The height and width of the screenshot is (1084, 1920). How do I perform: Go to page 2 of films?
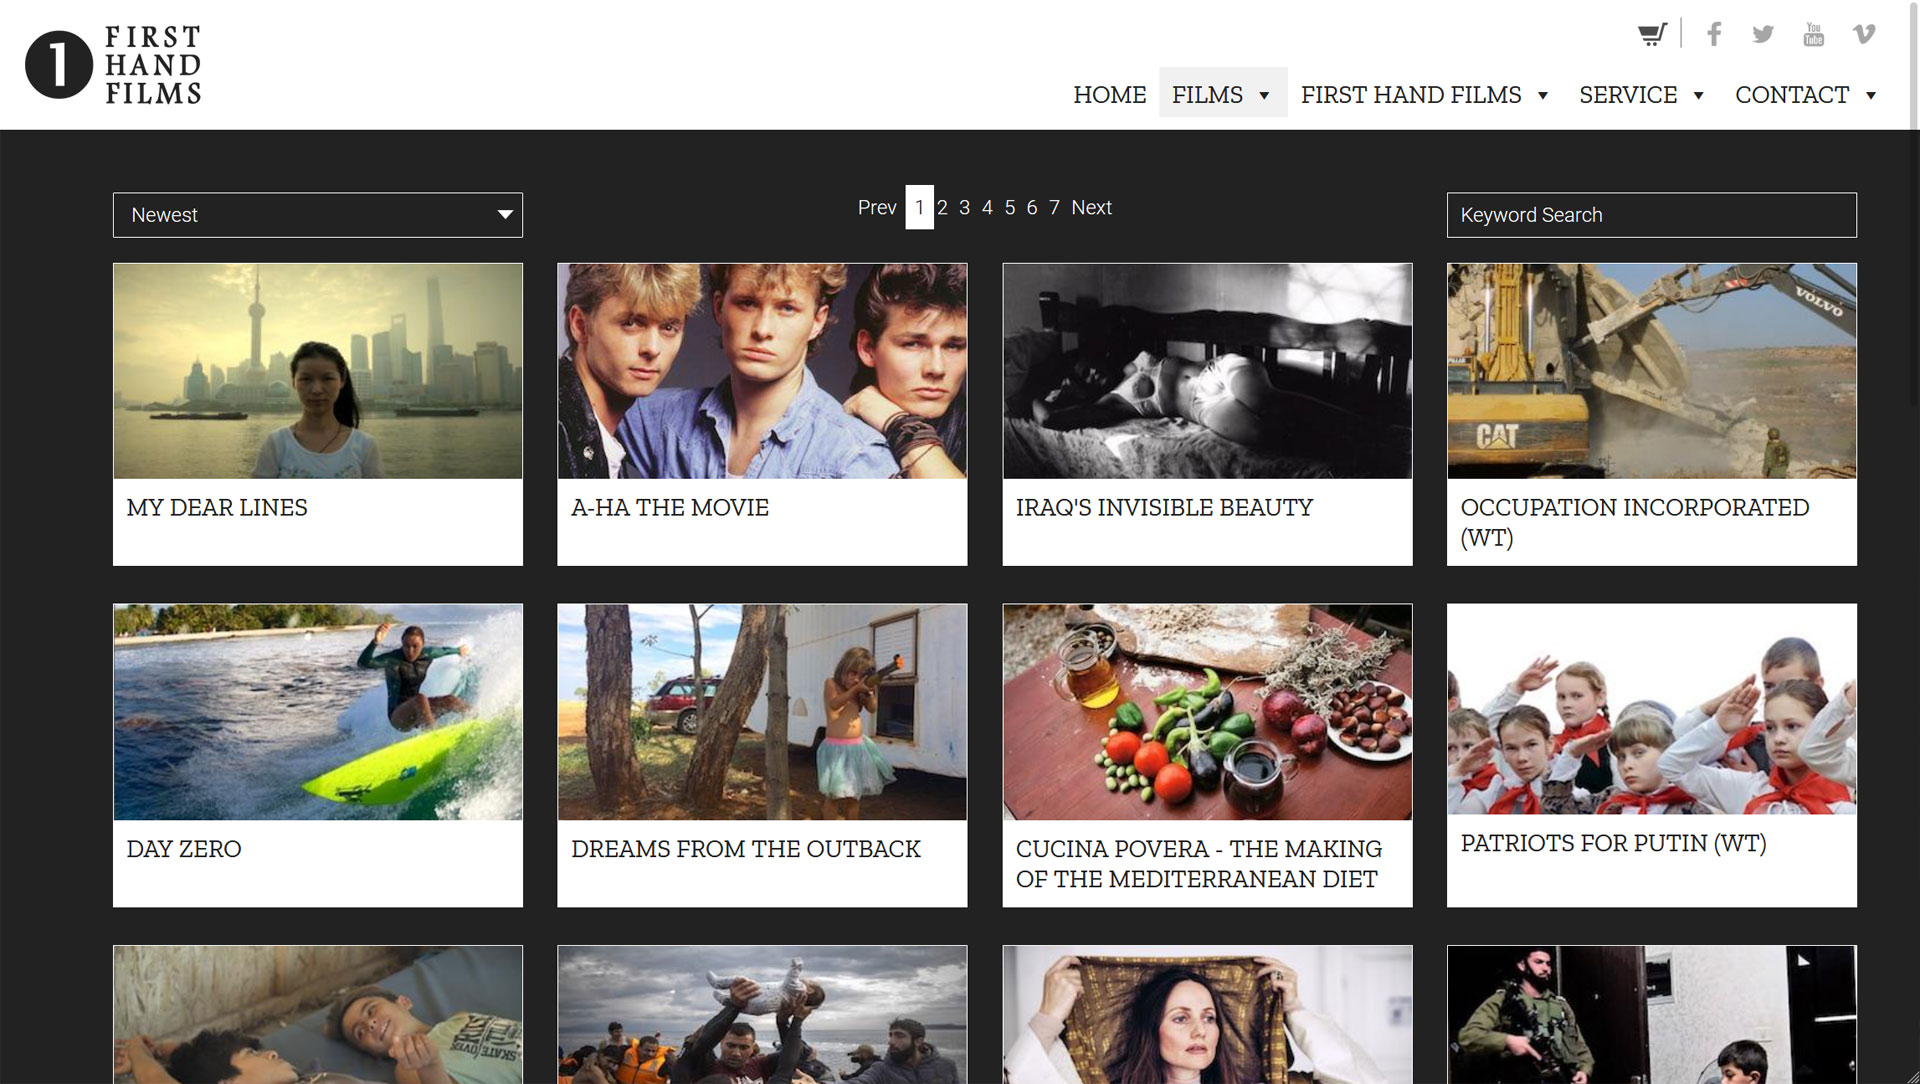942,207
